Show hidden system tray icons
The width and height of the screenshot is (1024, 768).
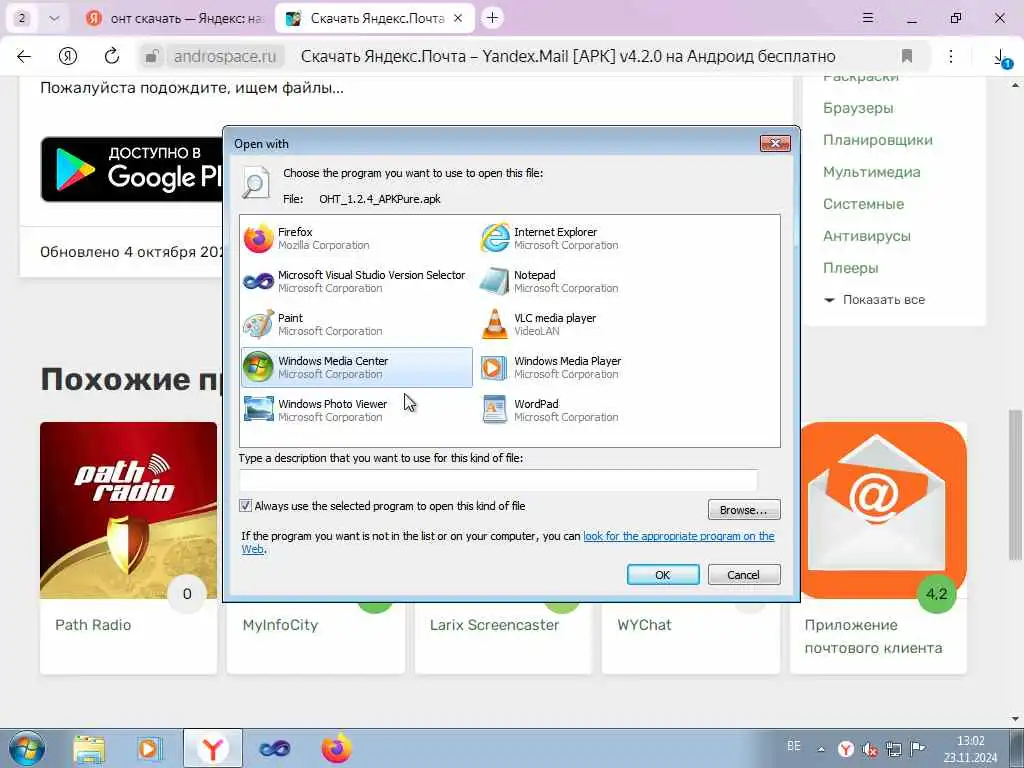[821, 749]
